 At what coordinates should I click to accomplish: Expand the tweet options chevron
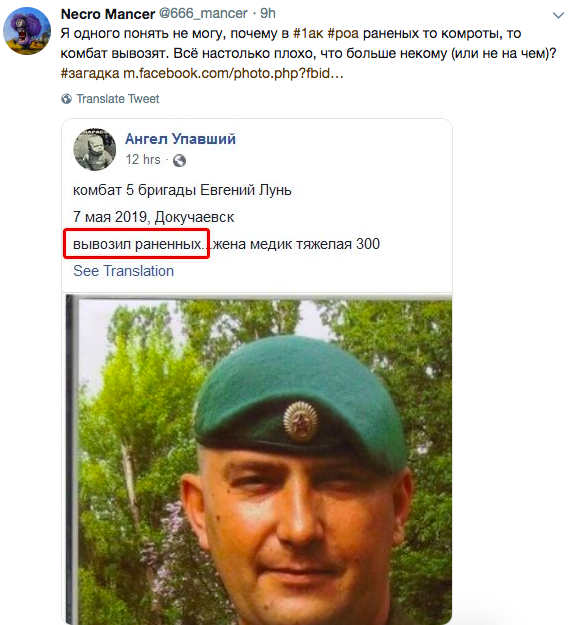(558, 16)
